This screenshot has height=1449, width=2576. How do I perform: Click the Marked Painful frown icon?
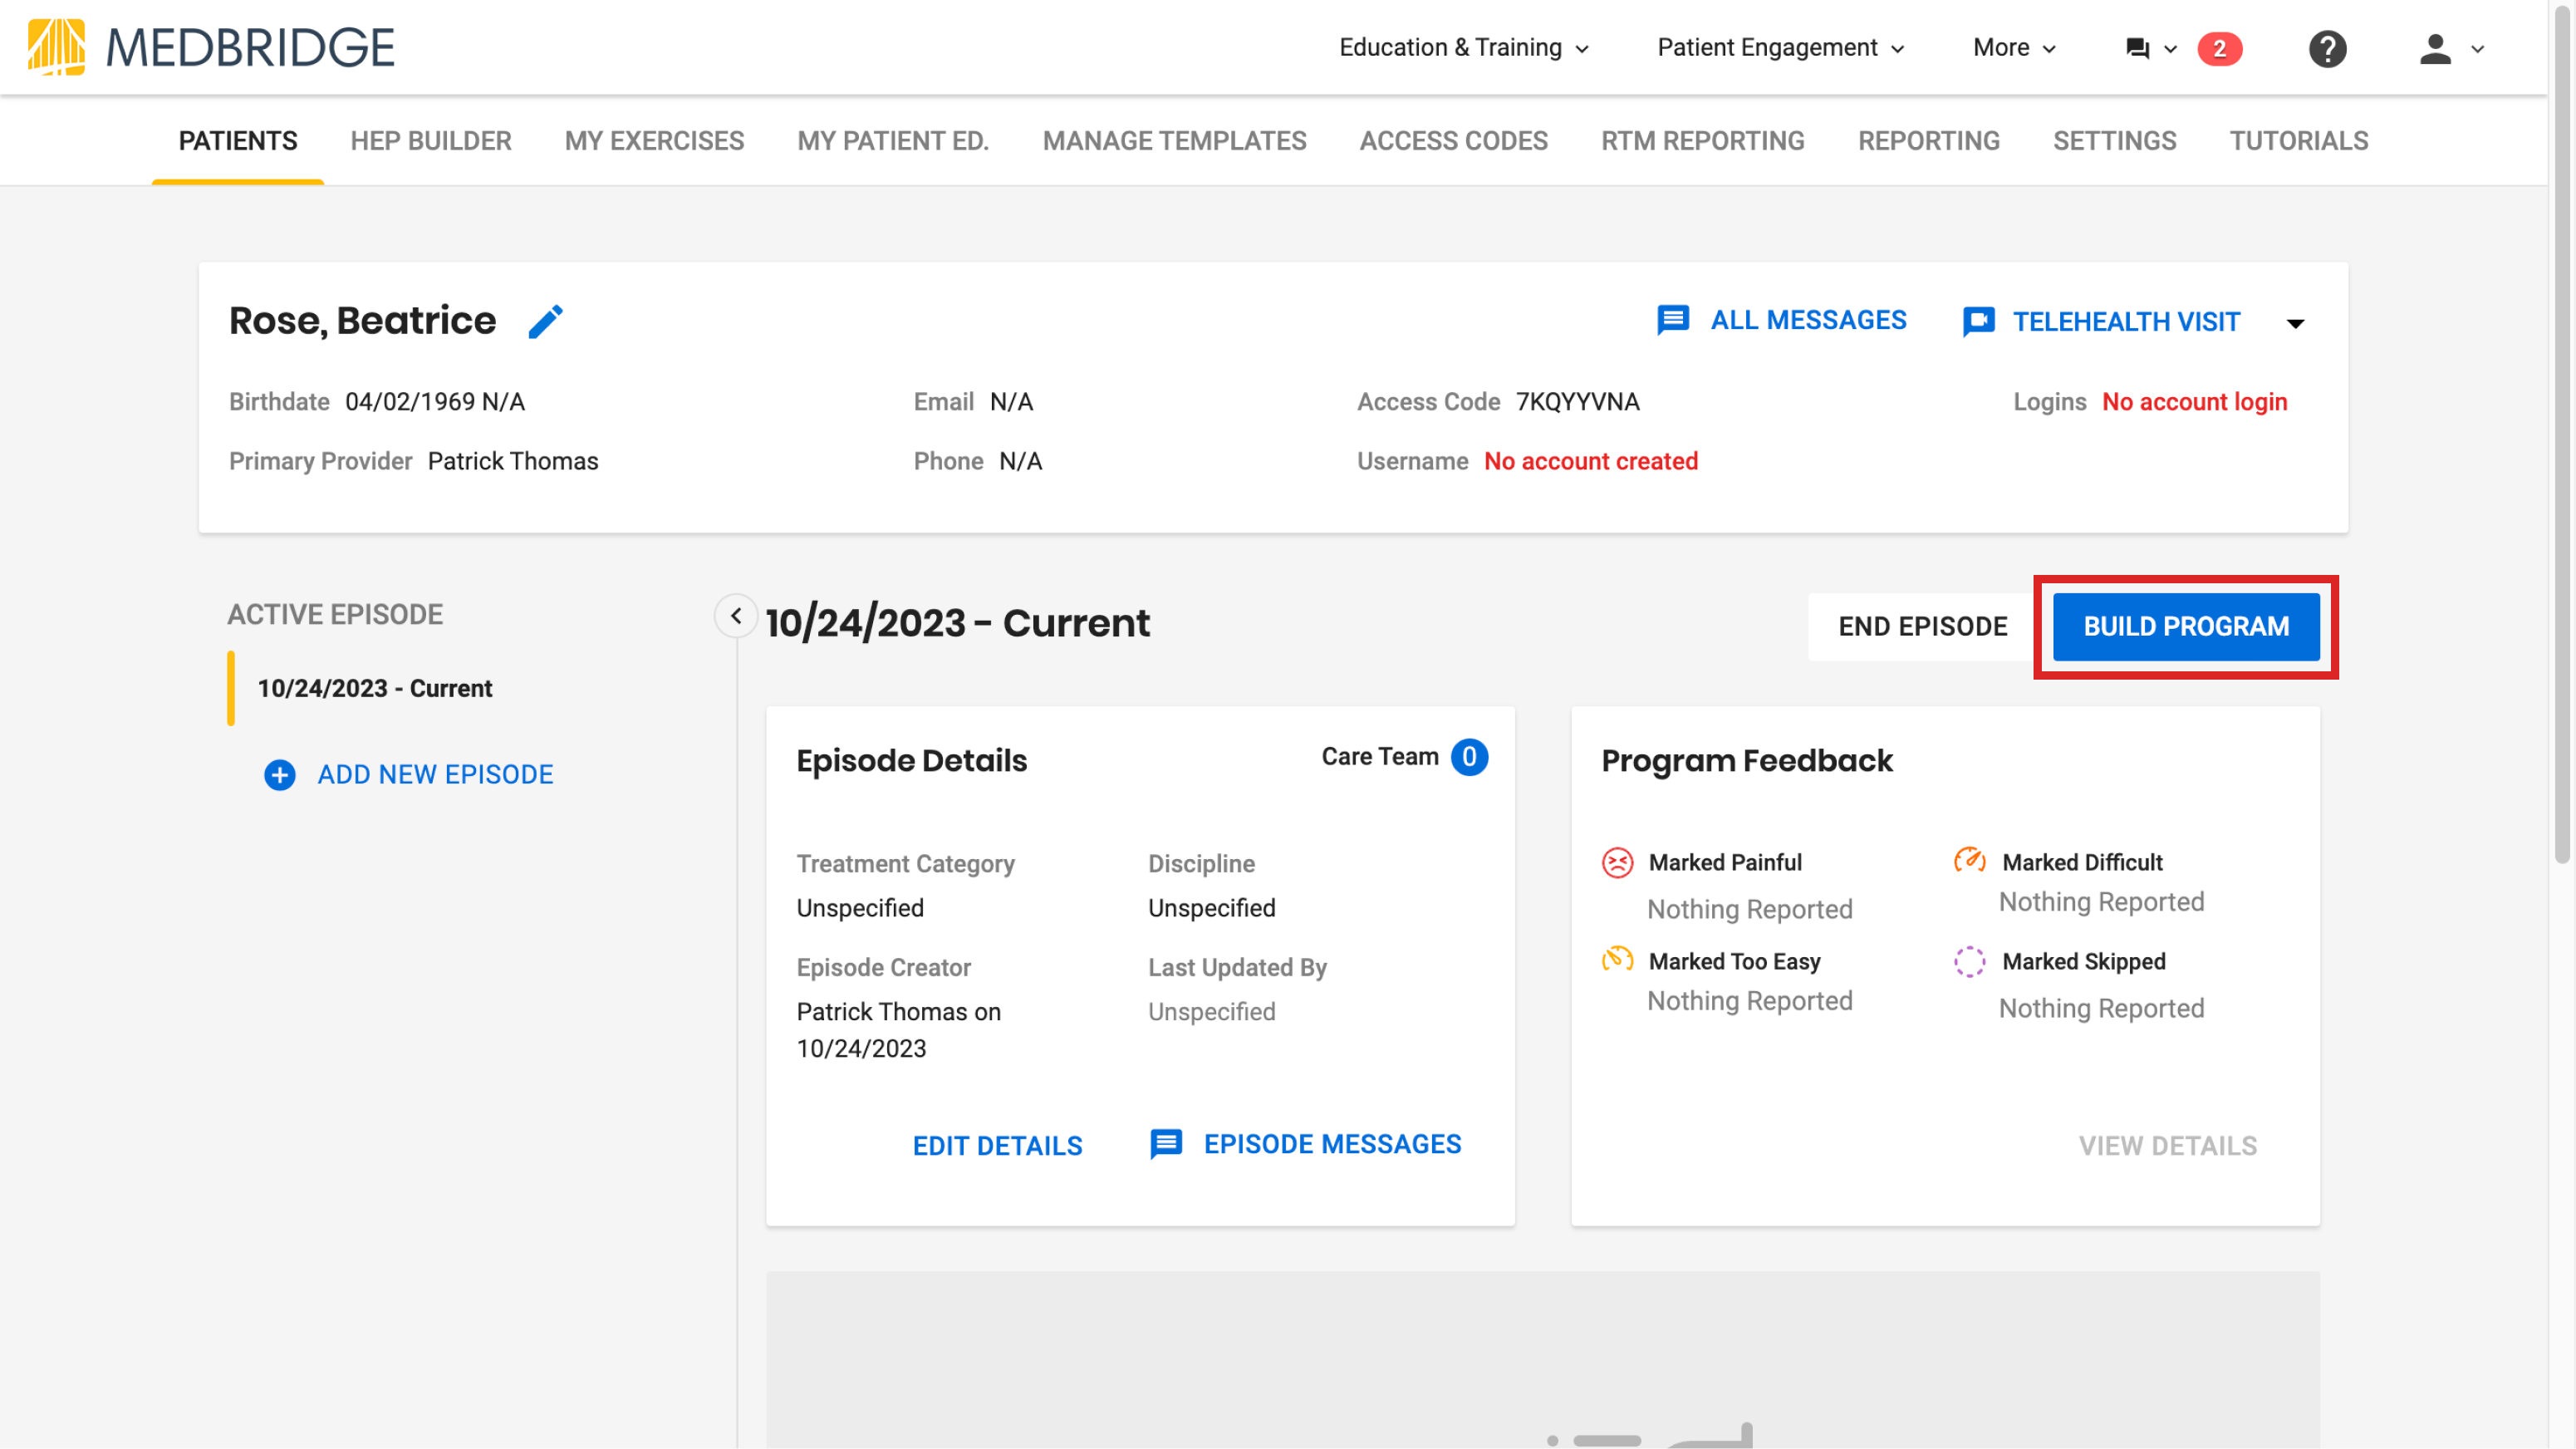tap(1617, 861)
